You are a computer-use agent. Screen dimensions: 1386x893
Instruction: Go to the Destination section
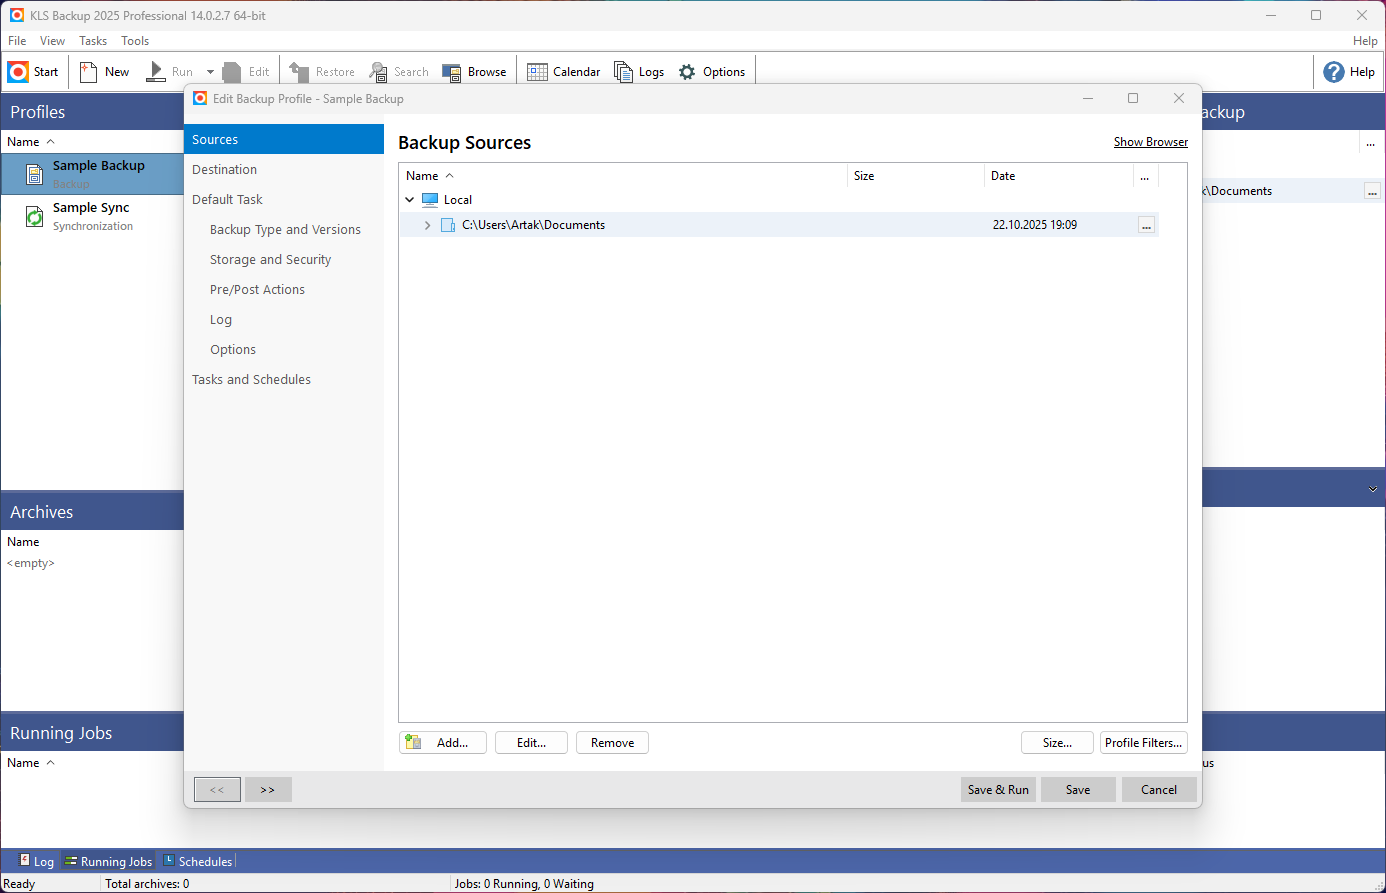284,169
